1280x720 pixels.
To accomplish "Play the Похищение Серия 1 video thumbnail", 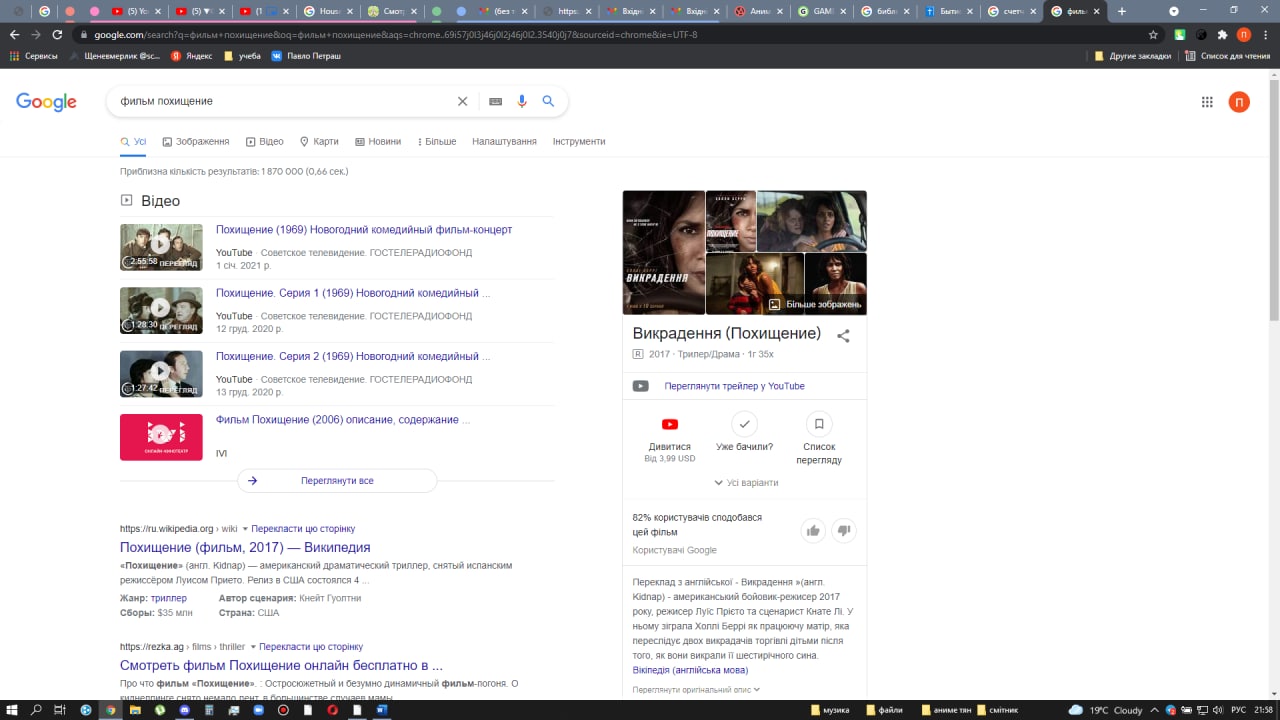I will 161,310.
